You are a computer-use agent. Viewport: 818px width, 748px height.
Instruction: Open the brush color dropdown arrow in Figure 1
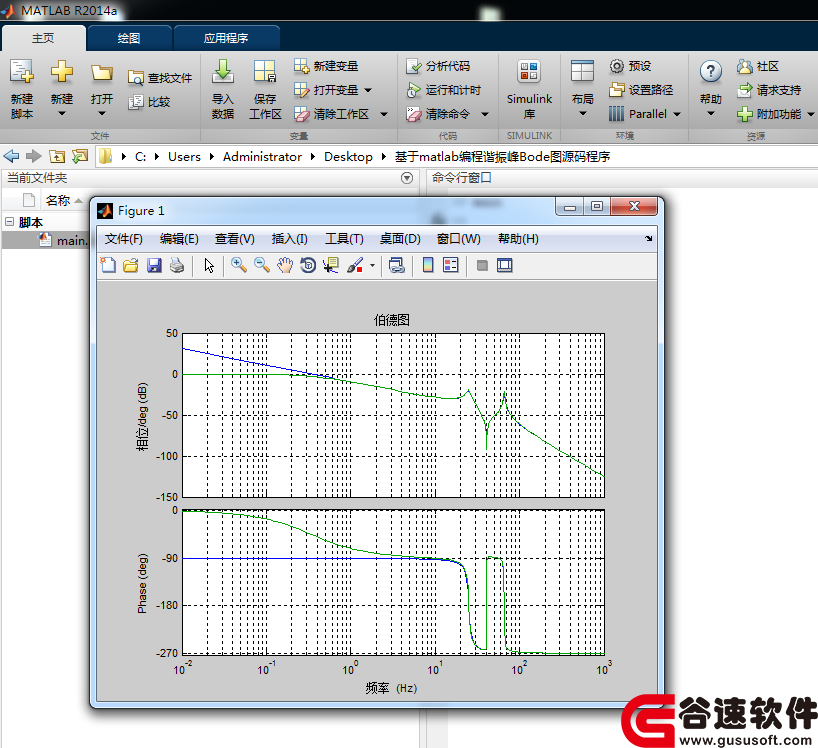(x=372, y=266)
